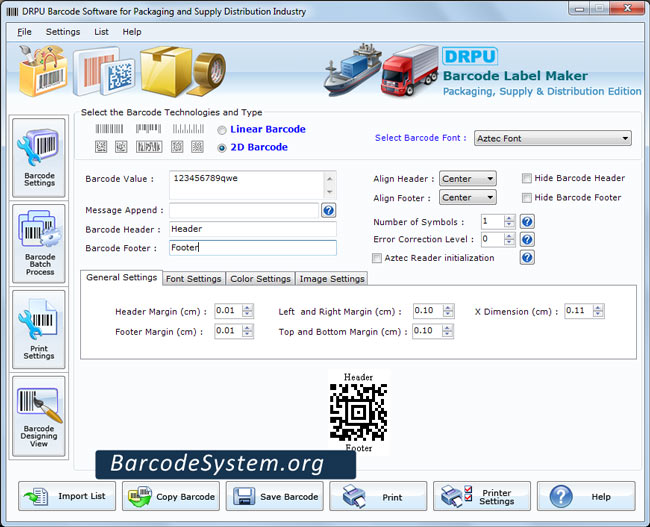The width and height of the screenshot is (650, 527).
Task: Open the Barcode Settings panel
Action: coord(39,157)
